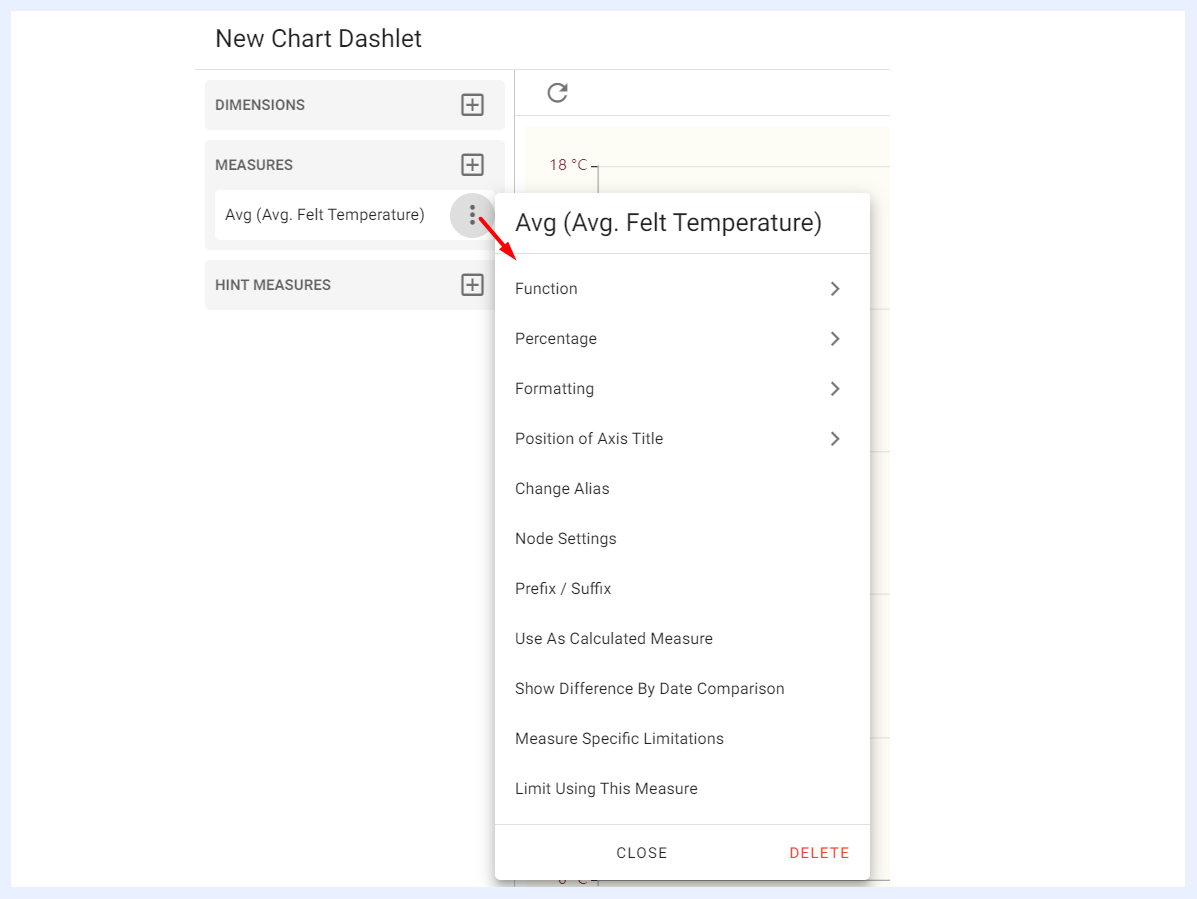
Task: Click the red DELETE button
Action: click(819, 853)
